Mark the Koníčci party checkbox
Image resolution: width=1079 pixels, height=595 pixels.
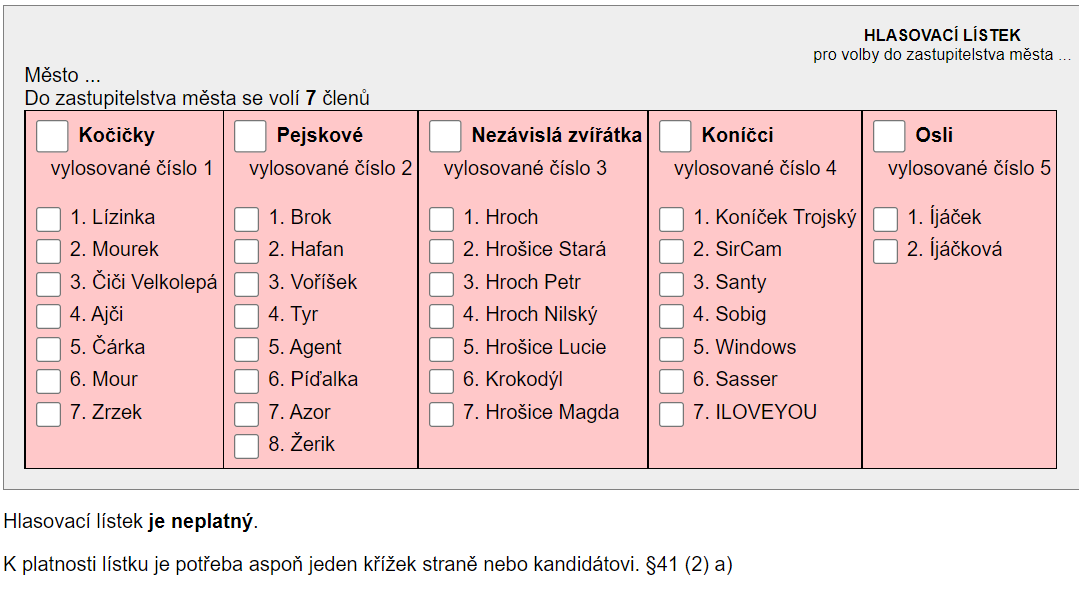[675, 136]
